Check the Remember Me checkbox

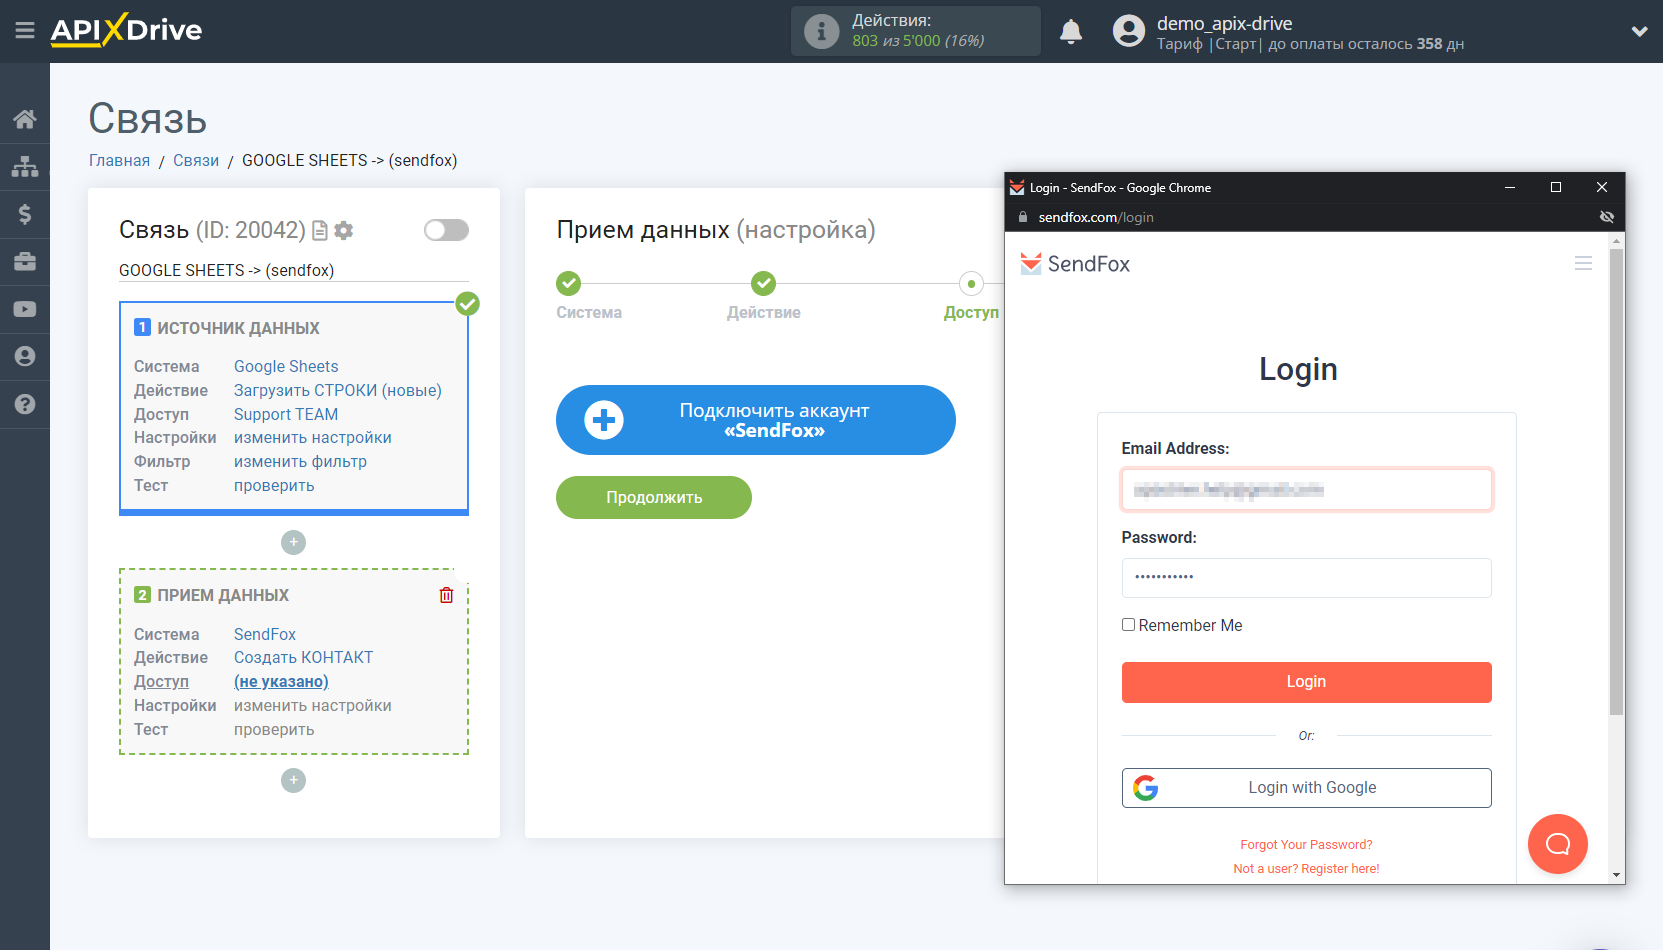pos(1128,624)
